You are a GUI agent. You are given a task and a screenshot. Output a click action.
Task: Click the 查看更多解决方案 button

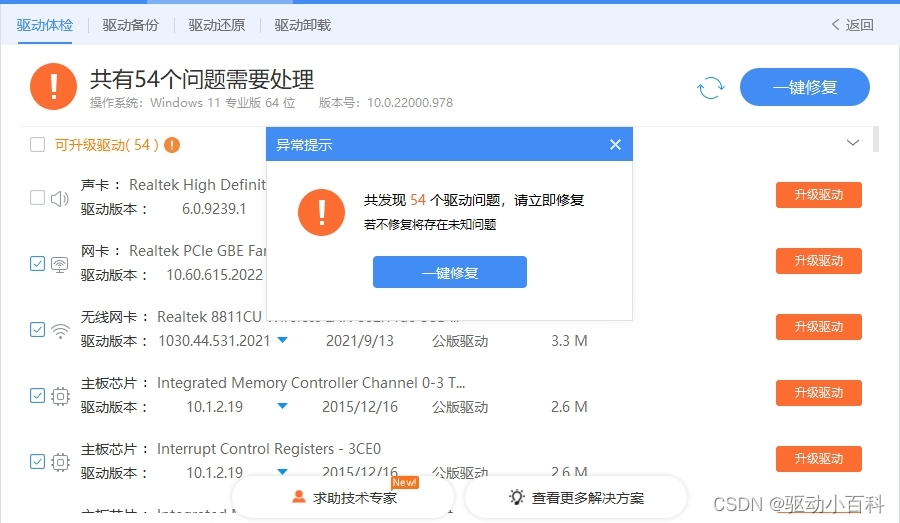point(576,497)
